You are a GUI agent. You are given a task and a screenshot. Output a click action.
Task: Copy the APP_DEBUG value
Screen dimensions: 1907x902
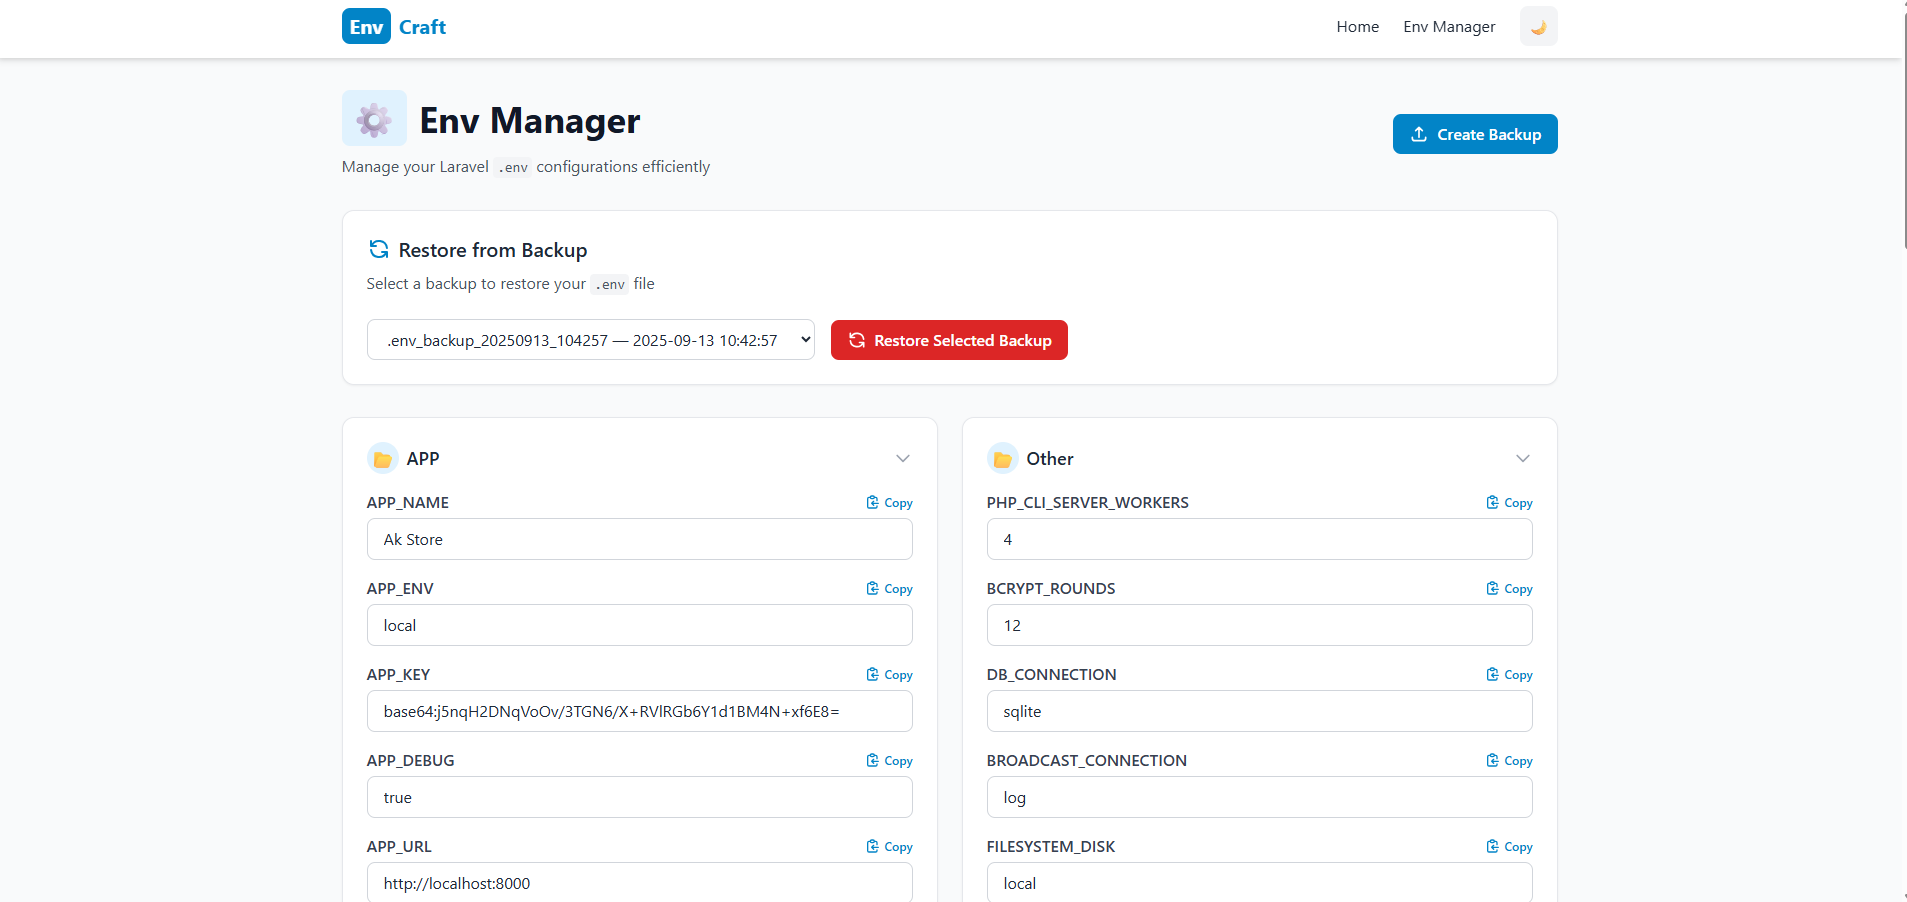click(x=889, y=761)
